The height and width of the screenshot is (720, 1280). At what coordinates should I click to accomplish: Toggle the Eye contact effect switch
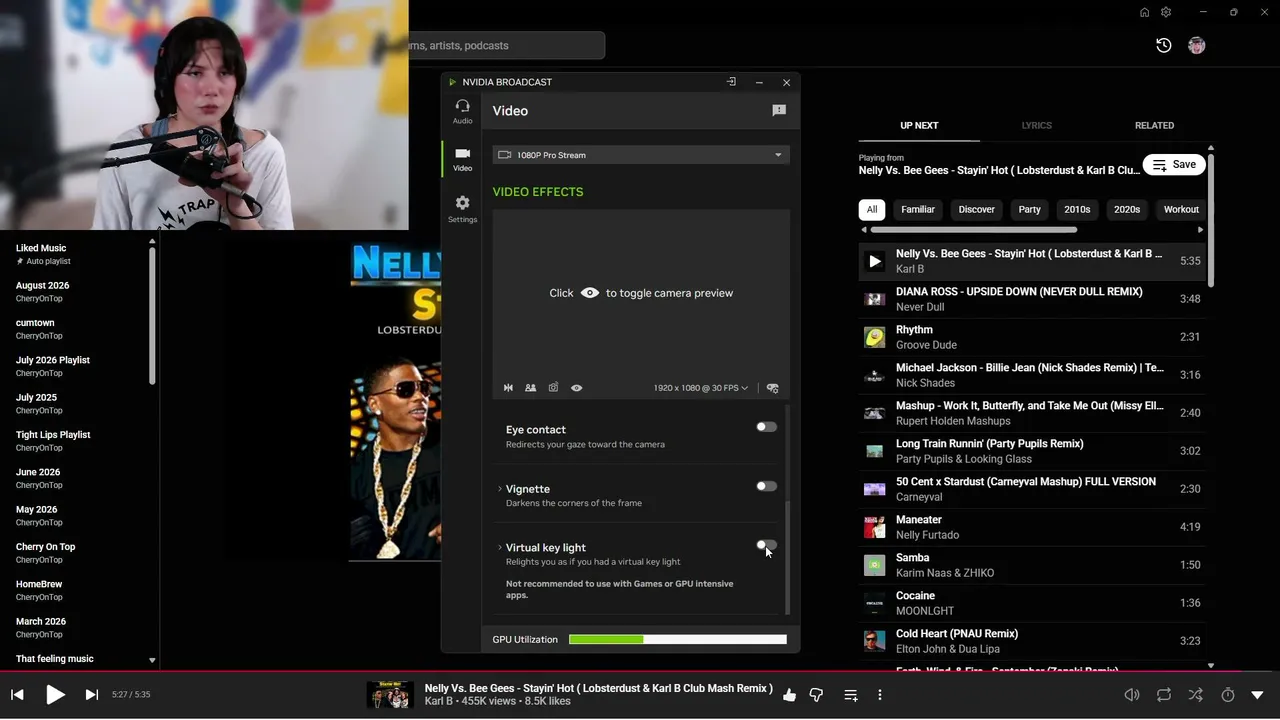tap(766, 427)
